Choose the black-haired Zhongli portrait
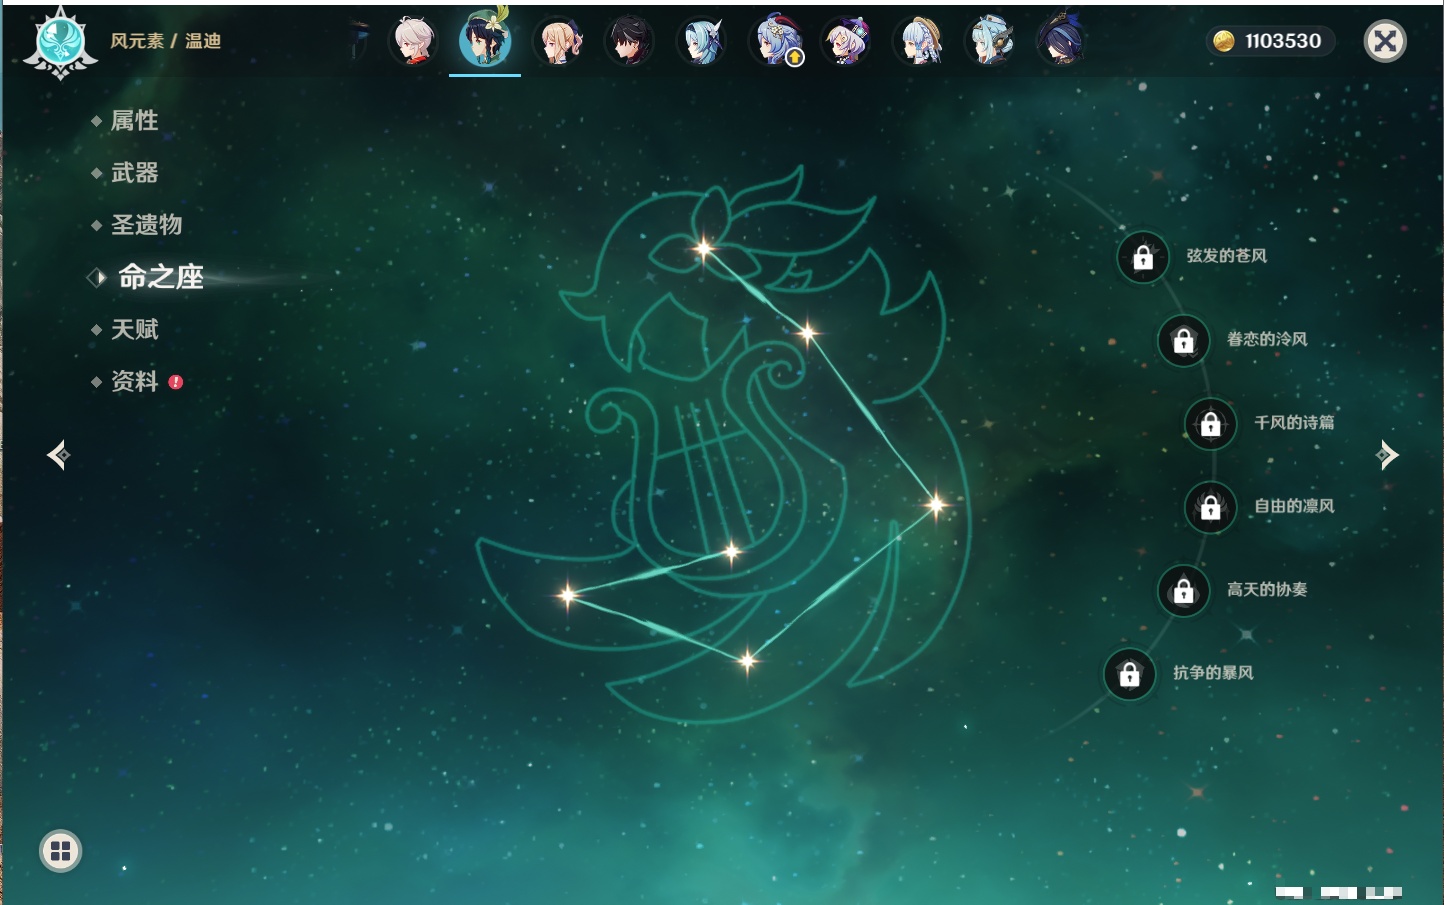Screen dimensions: 1444x905 tap(630, 41)
